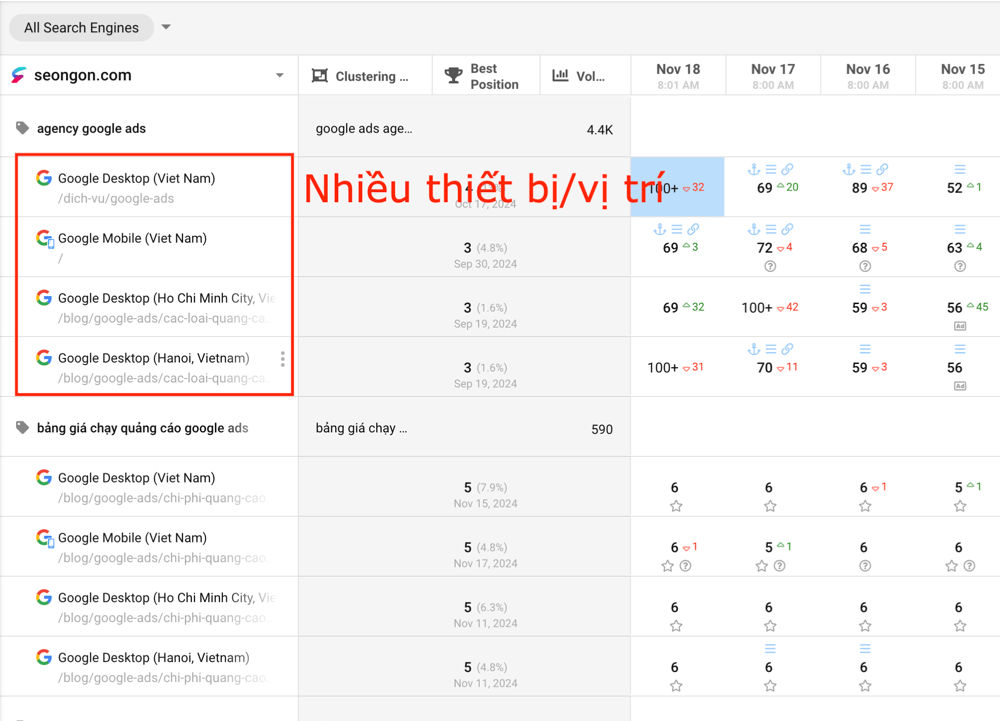This screenshot has height=721, width=1001.
Task: Click the 100+ ▼42 Ho Chi Minh cell
Action: 770,308
